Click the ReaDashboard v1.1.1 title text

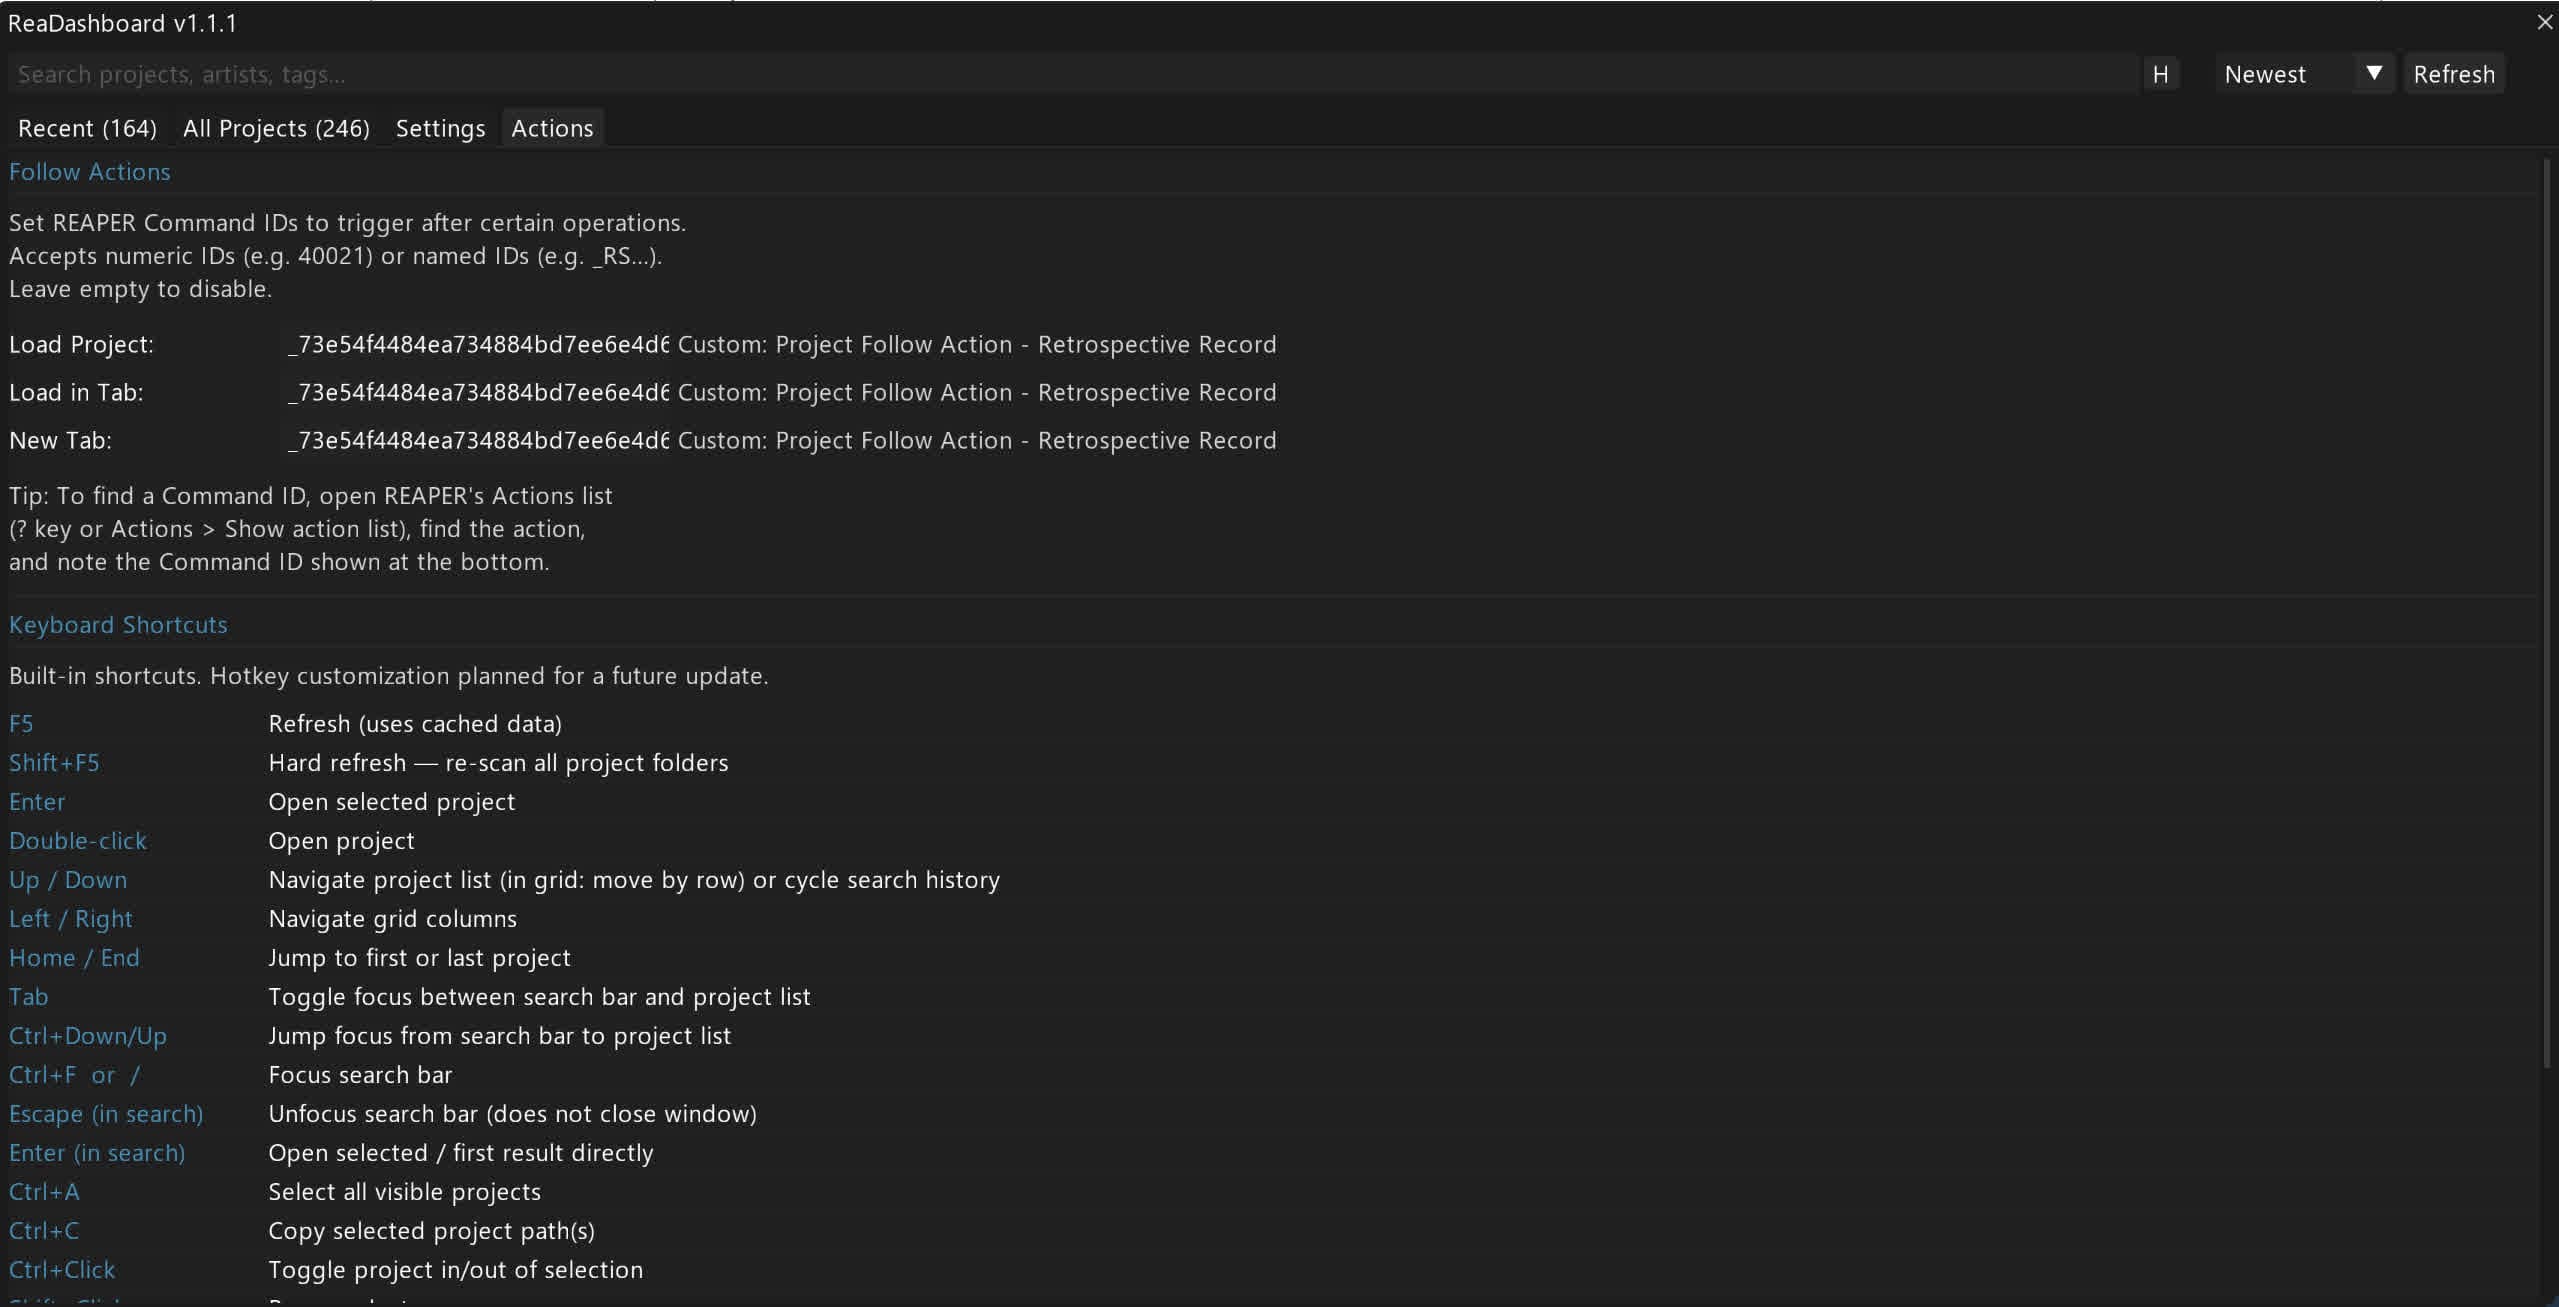click(x=123, y=23)
